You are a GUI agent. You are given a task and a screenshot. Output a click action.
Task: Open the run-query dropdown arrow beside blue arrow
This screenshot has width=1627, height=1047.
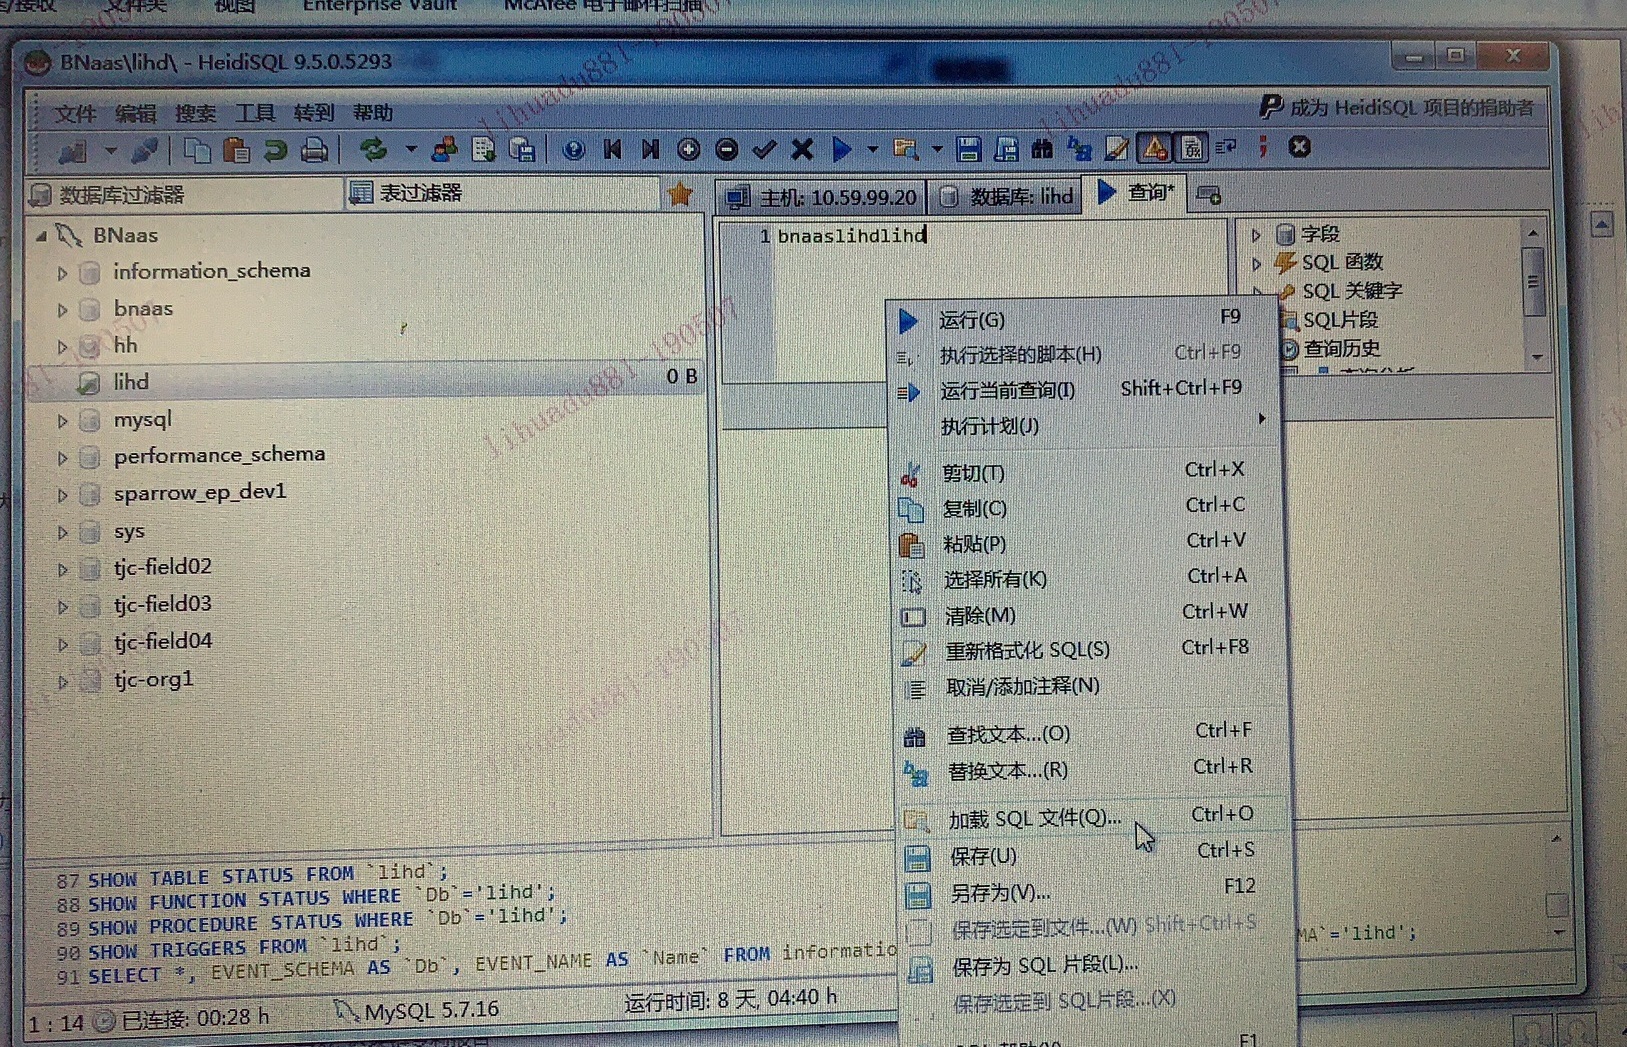click(x=872, y=148)
